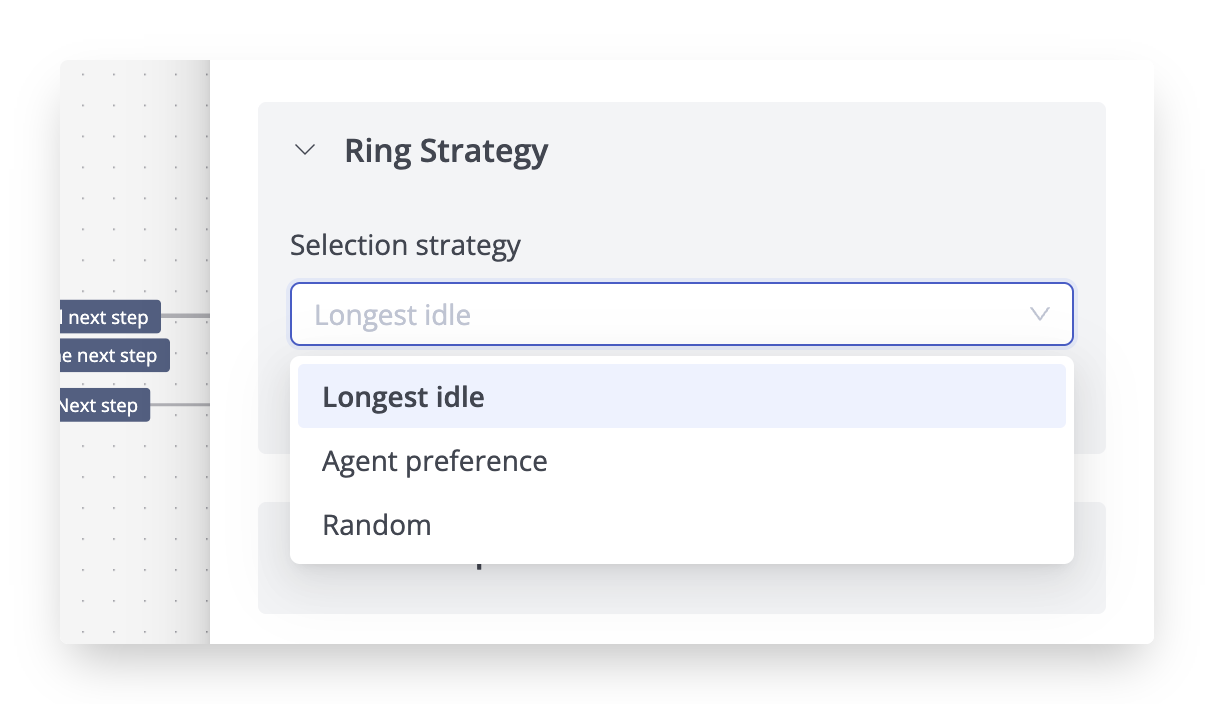Click the Ring Strategy section title
The image size is (1214, 704).
[446, 151]
